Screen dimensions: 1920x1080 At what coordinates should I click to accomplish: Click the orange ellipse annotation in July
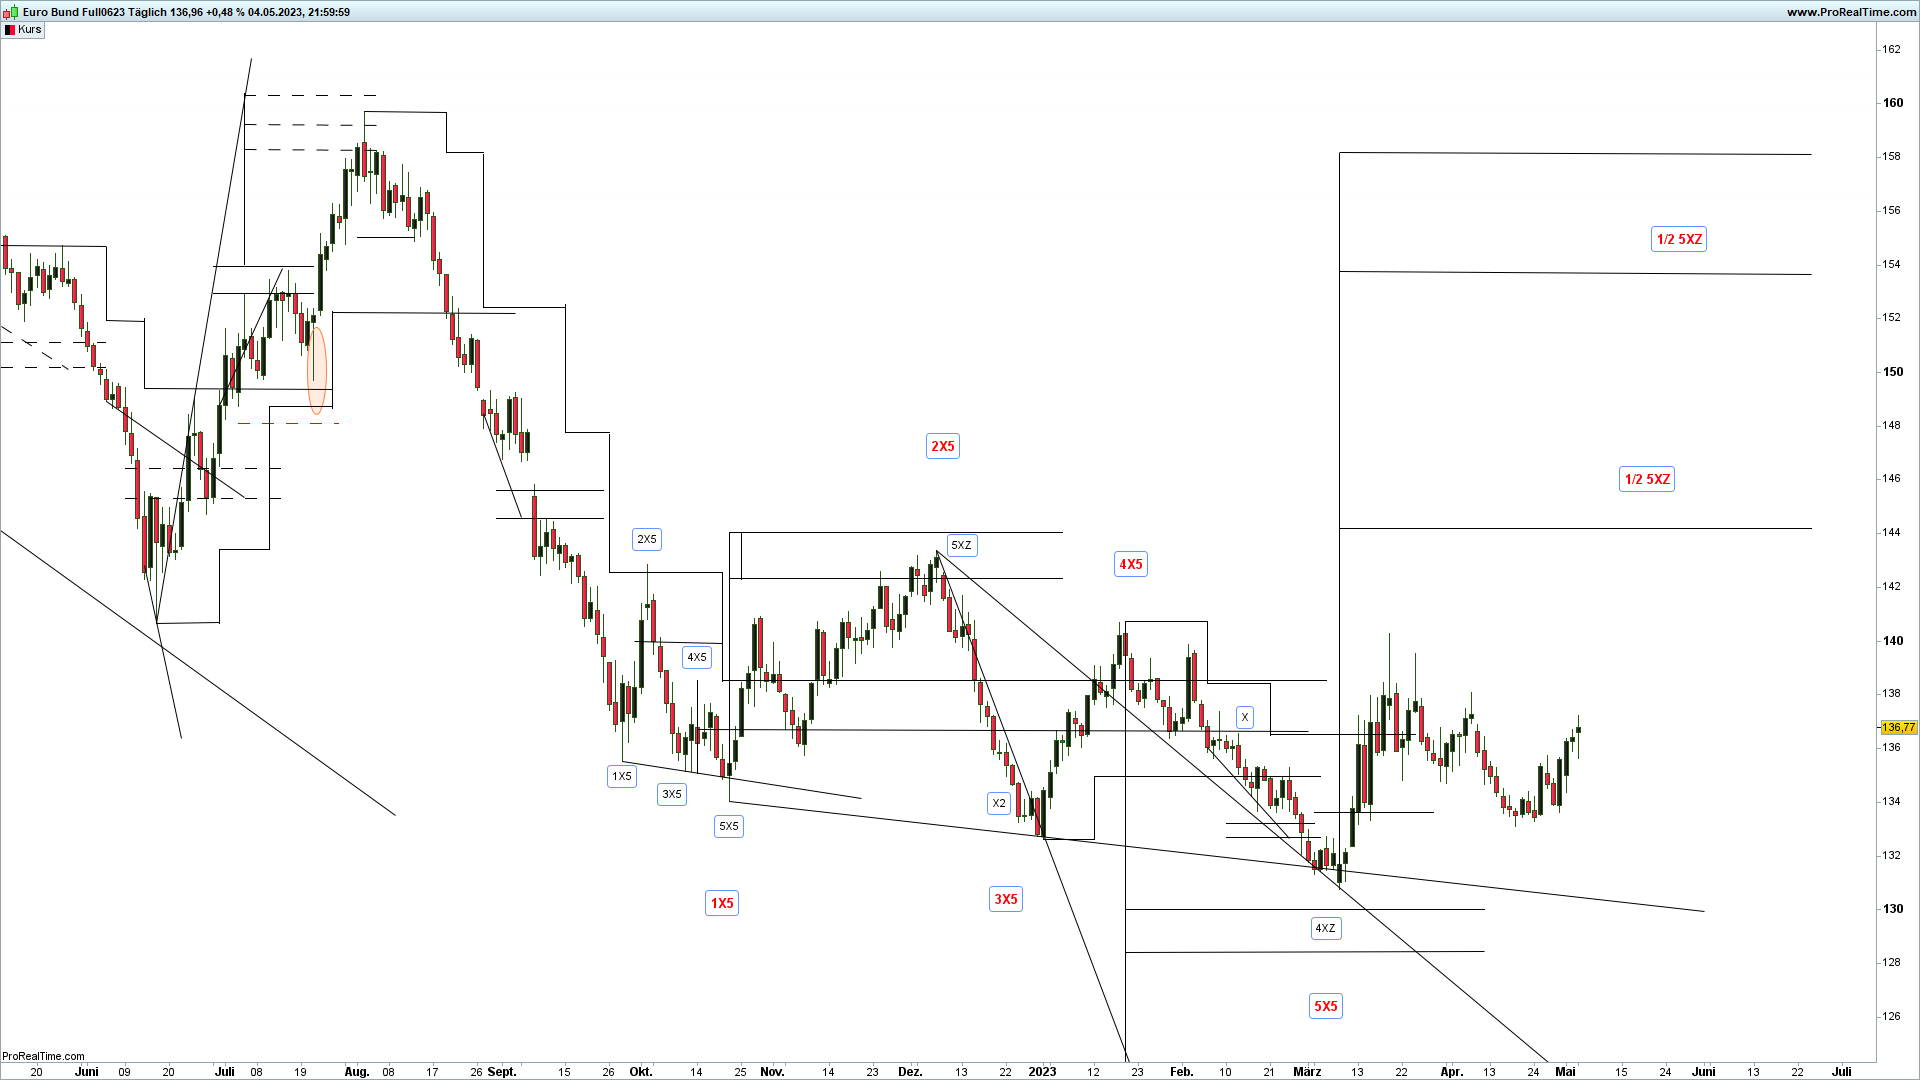pyautogui.click(x=317, y=369)
